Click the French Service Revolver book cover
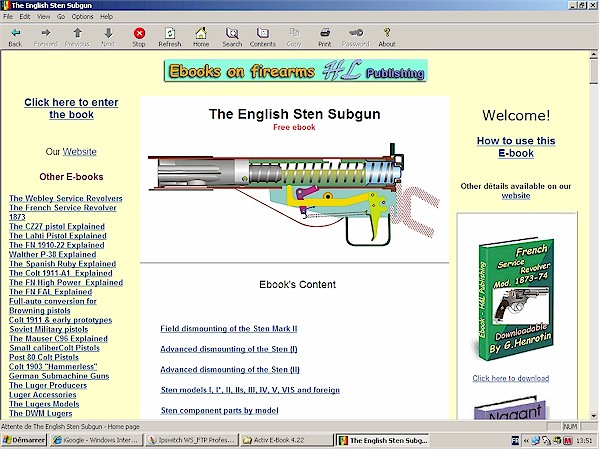The width and height of the screenshot is (600, 450). pos(515,300)
